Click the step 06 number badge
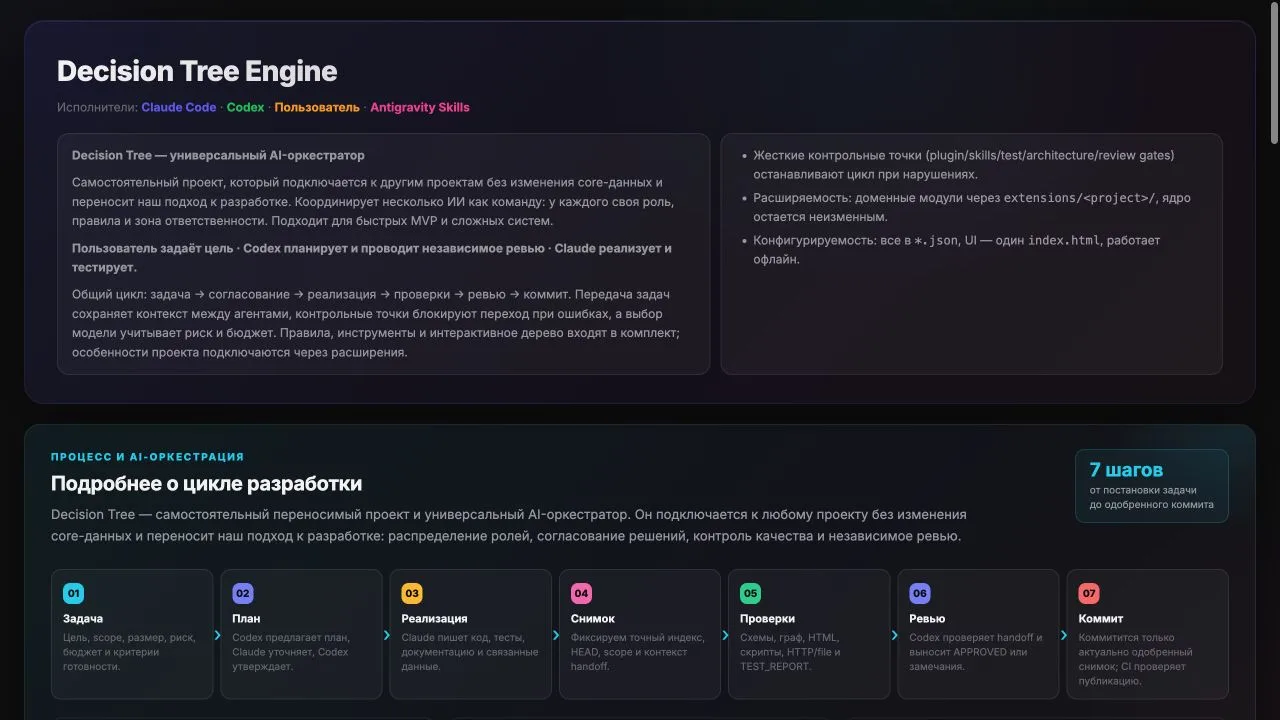 920,593
